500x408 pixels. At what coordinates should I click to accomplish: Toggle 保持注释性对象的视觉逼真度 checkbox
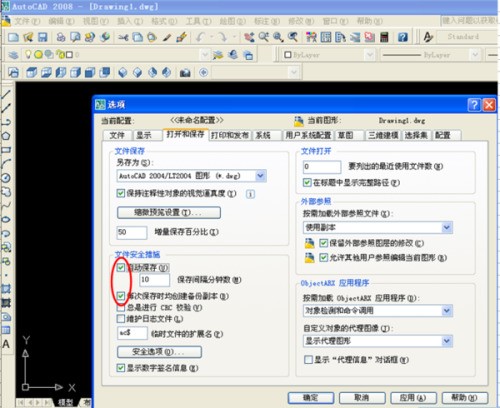point(121,193)
